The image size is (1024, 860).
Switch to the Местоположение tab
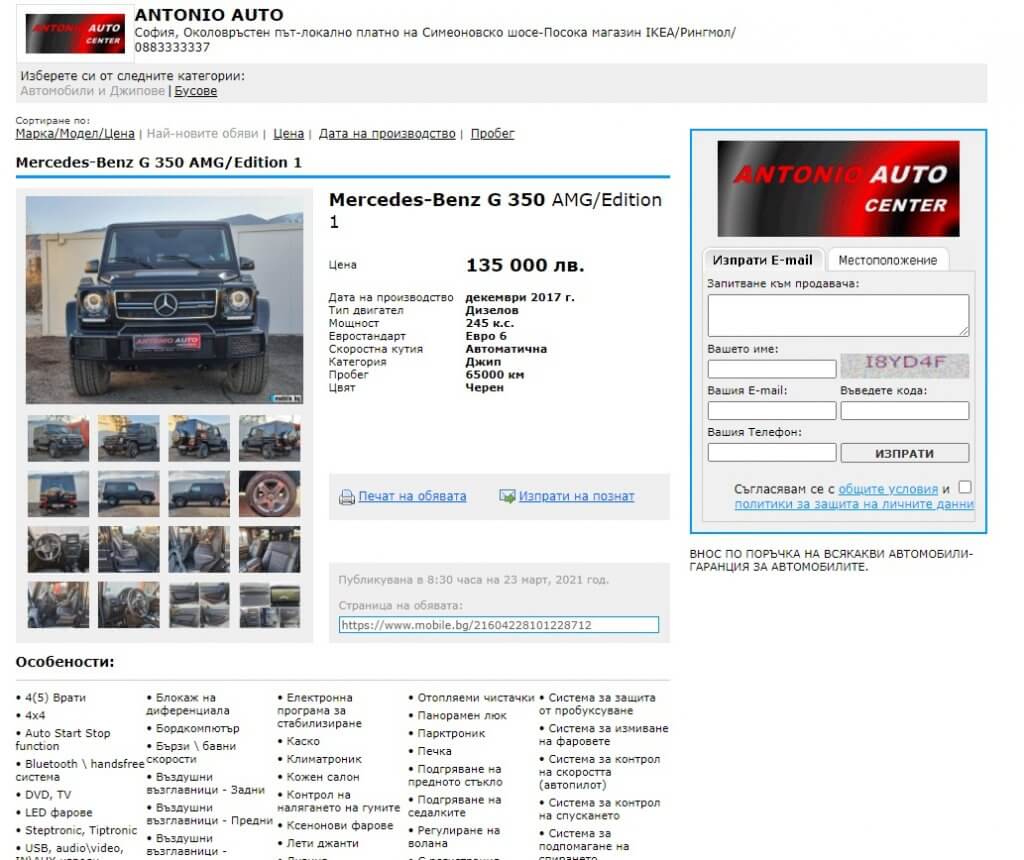click(x=888, y=260)
